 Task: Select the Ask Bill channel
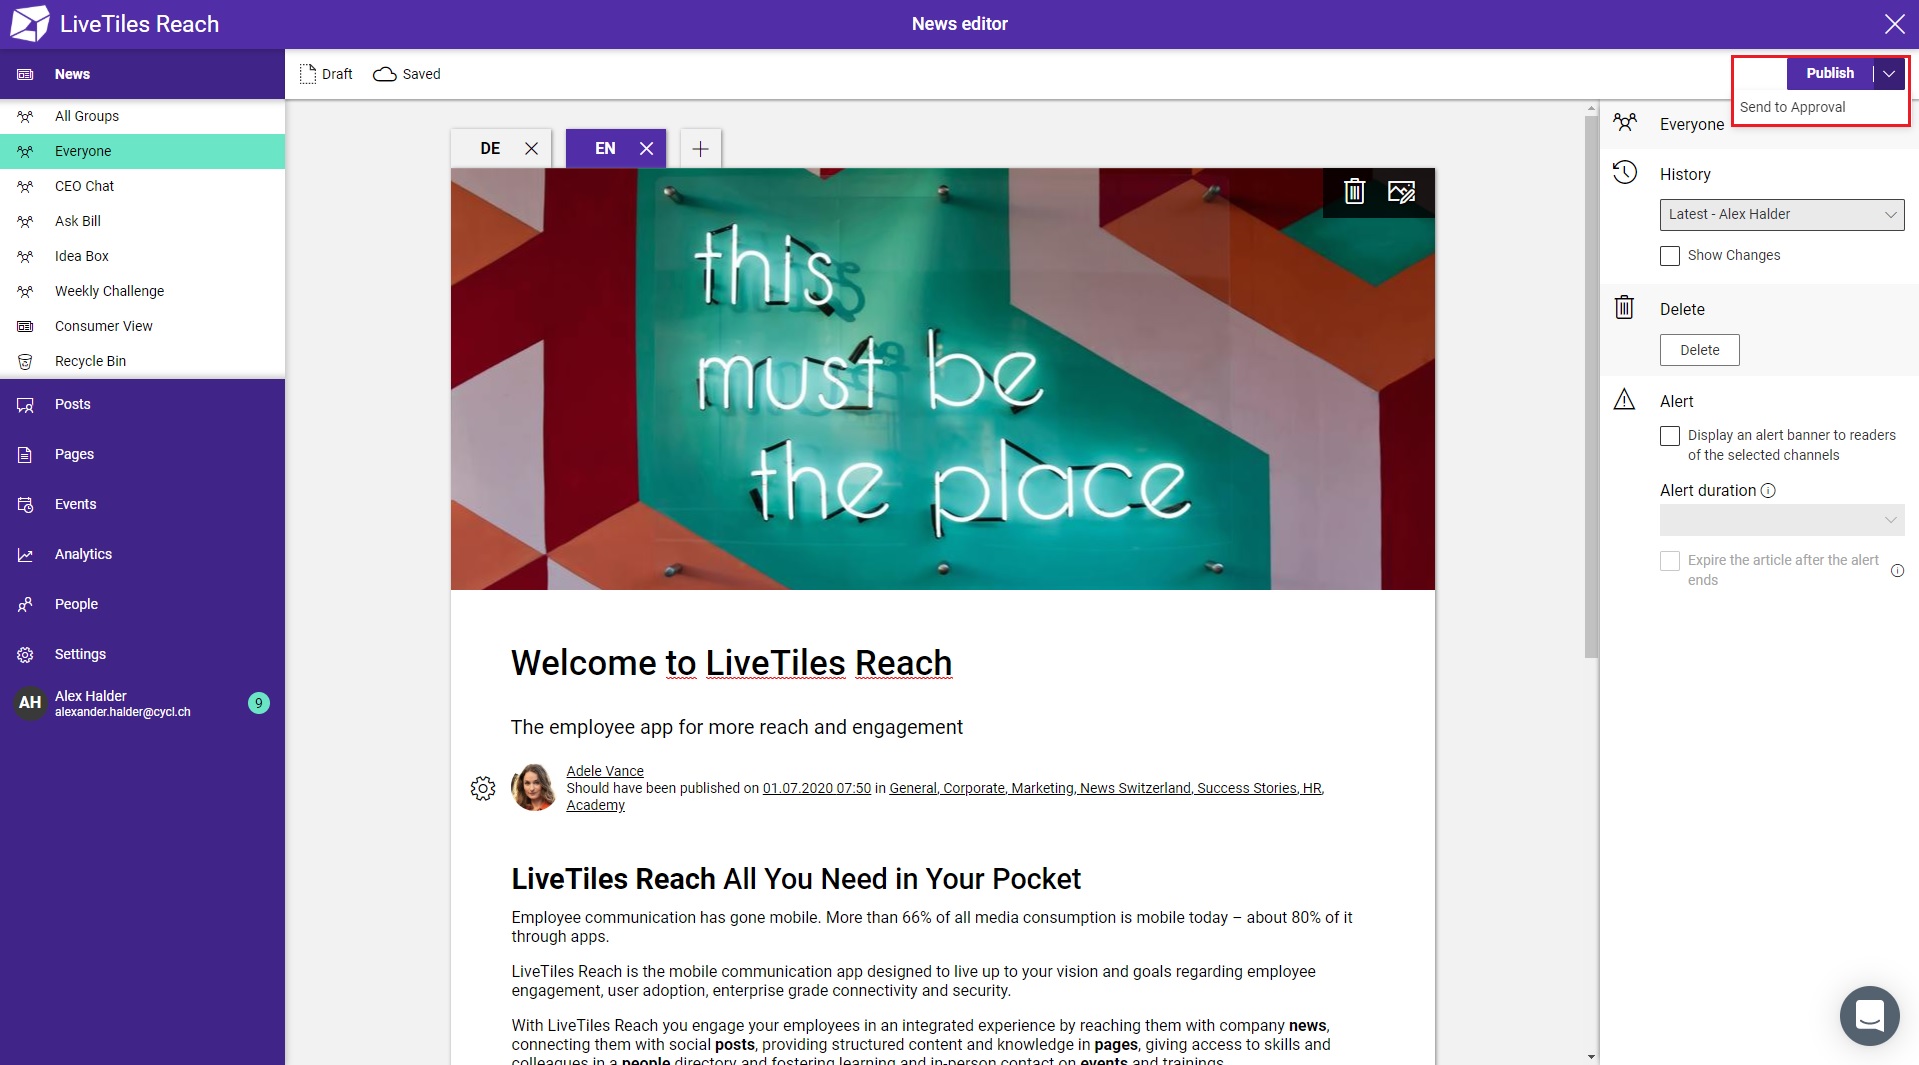click(x=142, y=221)
